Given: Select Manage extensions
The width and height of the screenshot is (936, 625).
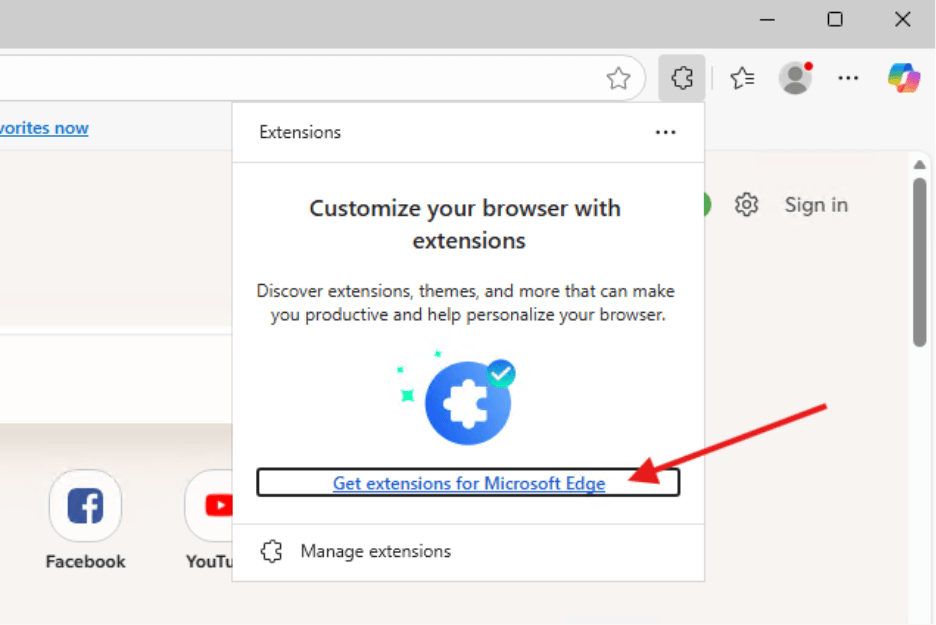Looking at the screenshot, I should pos(375,551).
